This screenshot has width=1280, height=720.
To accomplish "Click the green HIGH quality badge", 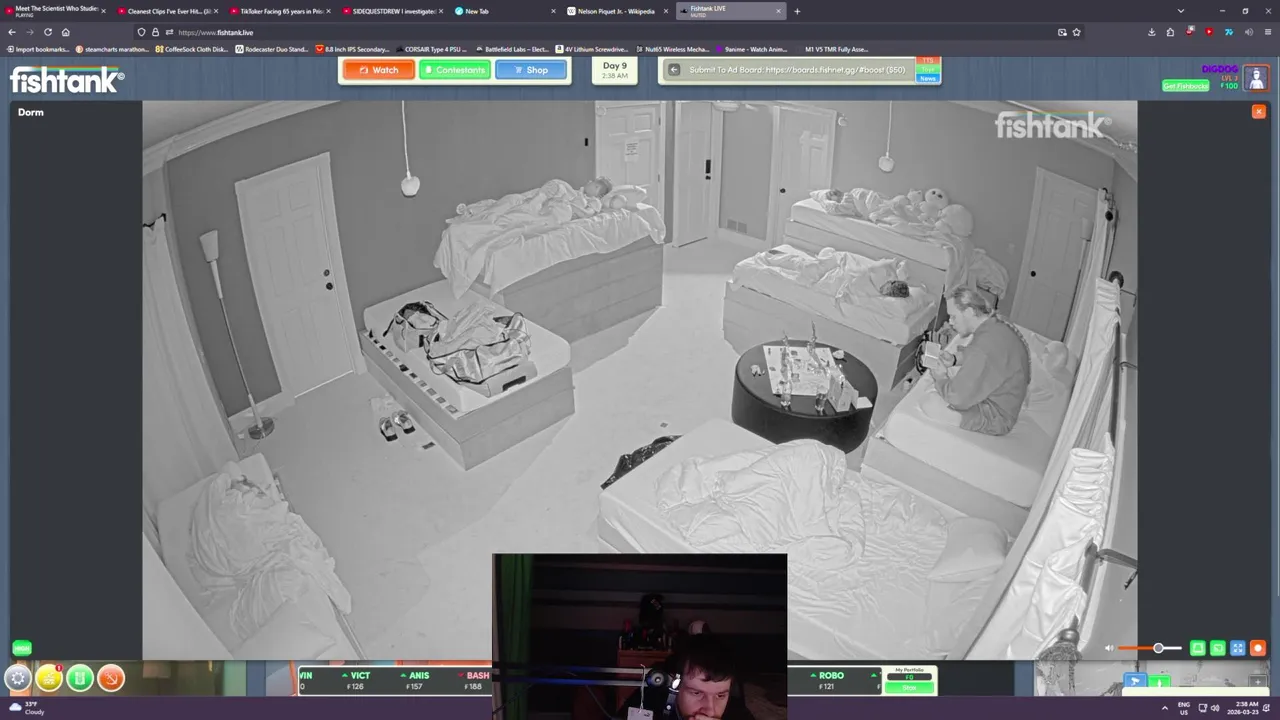I will (21, 648).
